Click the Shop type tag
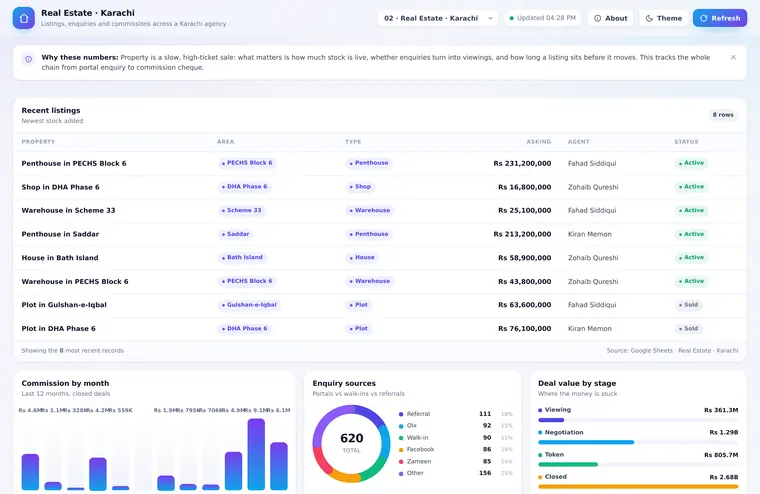This screenshot has height=494, width=760. pyautogui.click(x=360, y=187)
